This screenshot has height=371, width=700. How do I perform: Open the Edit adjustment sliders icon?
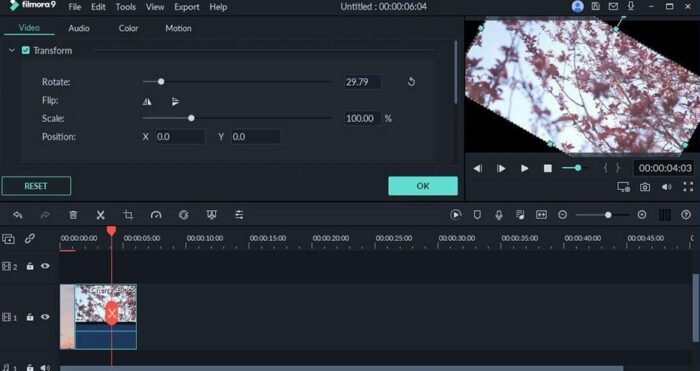click(239, 215)
